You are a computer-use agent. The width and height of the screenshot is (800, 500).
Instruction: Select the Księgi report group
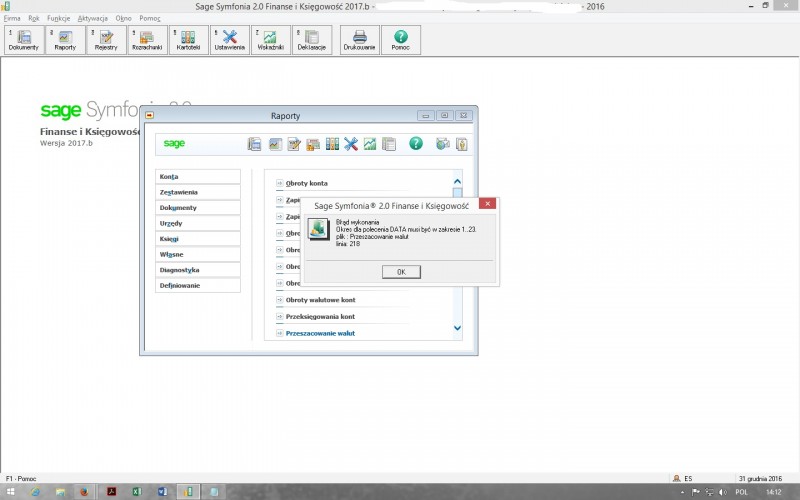pos(198,239)
